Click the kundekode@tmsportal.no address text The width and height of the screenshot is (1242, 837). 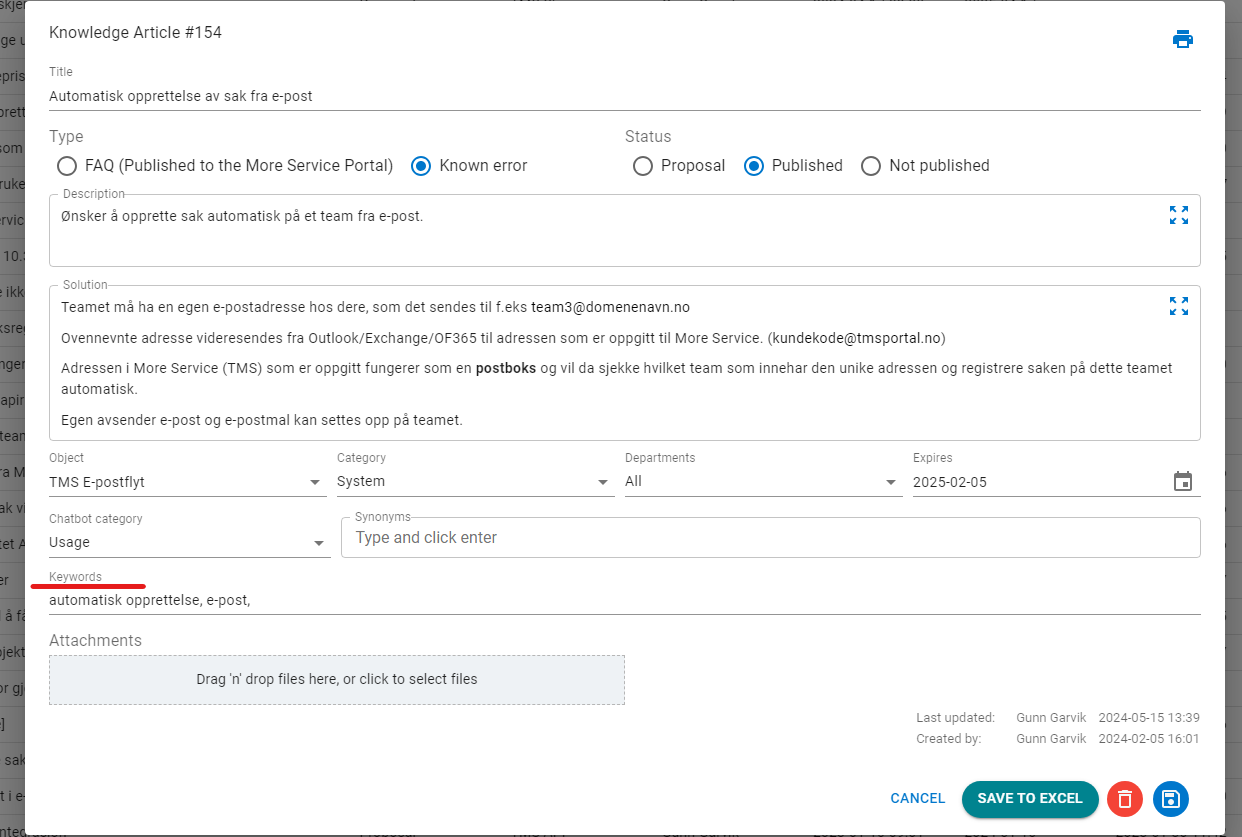click(857, 338)
